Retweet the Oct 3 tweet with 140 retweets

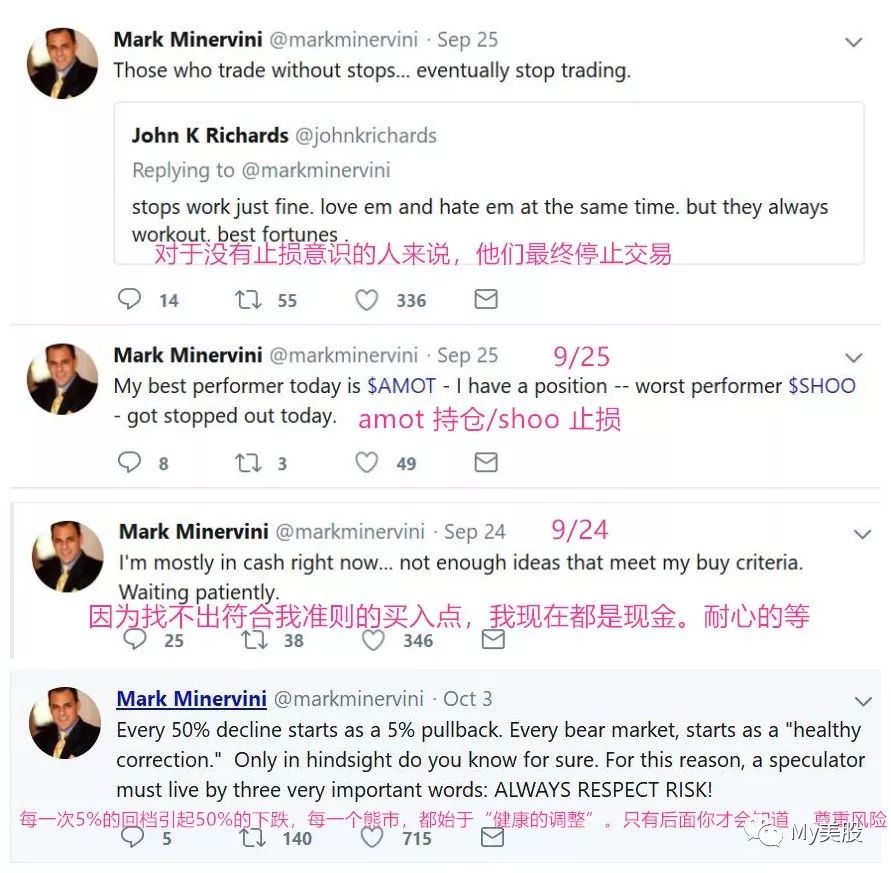coord(252,837)
